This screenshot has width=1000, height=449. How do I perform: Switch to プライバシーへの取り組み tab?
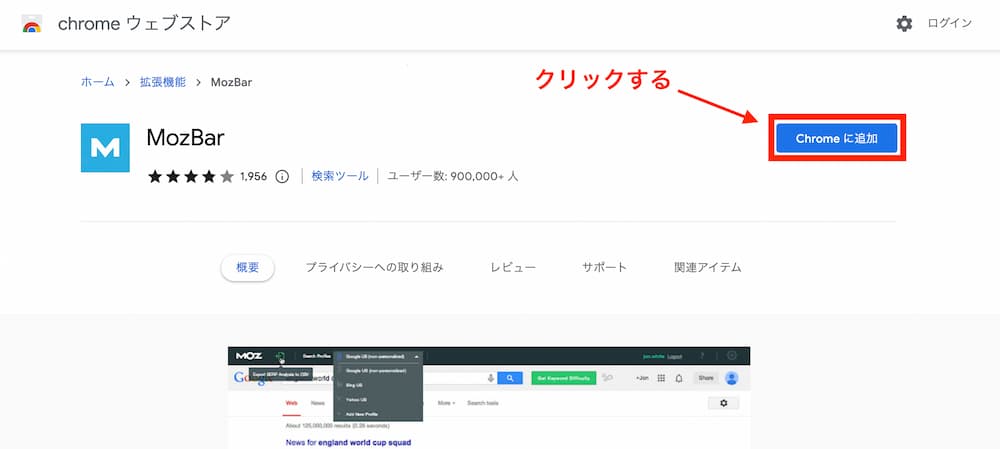coord(374,268)
